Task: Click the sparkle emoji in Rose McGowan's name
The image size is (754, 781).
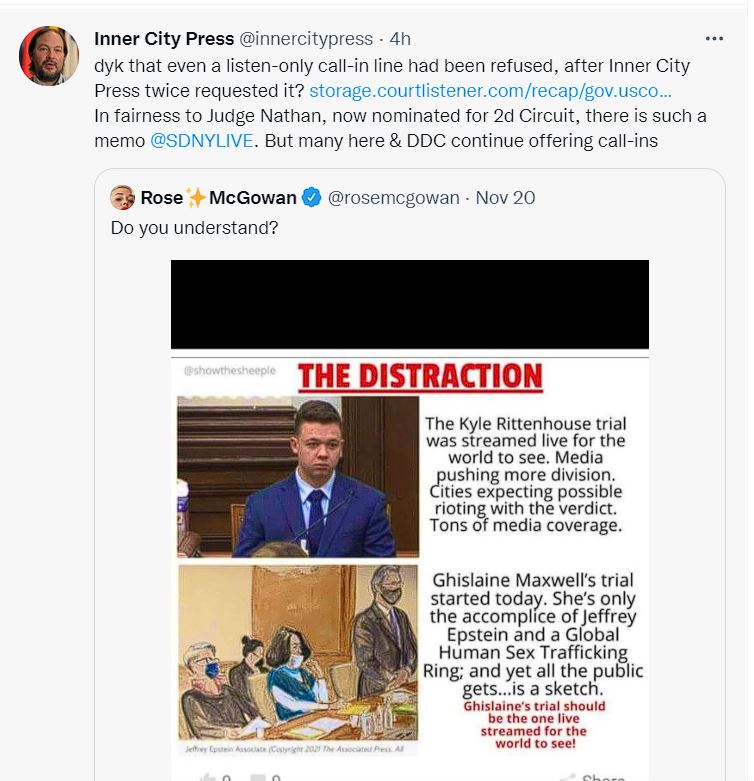Action: [196, 198]
